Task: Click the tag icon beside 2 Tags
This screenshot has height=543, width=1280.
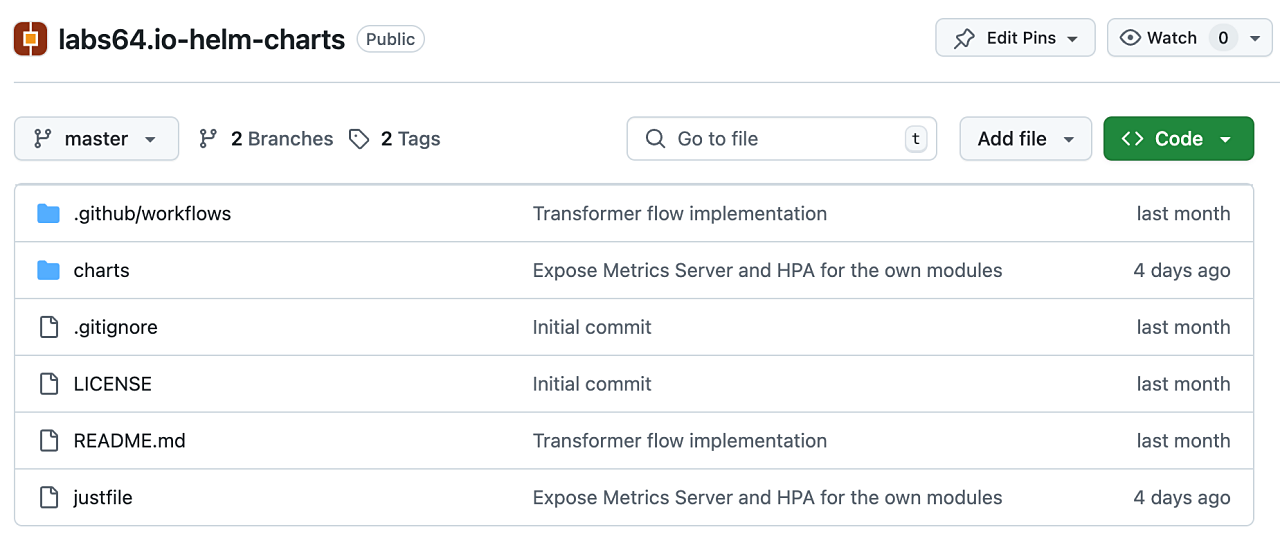Action: [x=359, y=139]
